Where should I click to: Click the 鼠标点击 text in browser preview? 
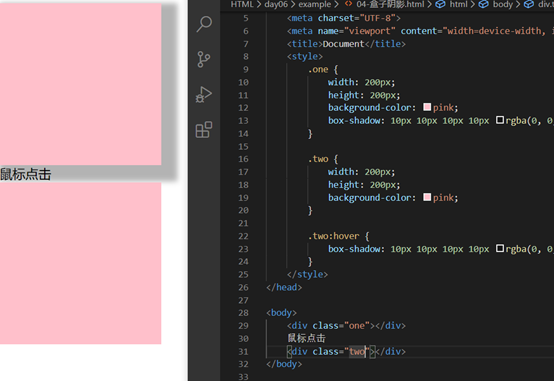click(25, 174)
